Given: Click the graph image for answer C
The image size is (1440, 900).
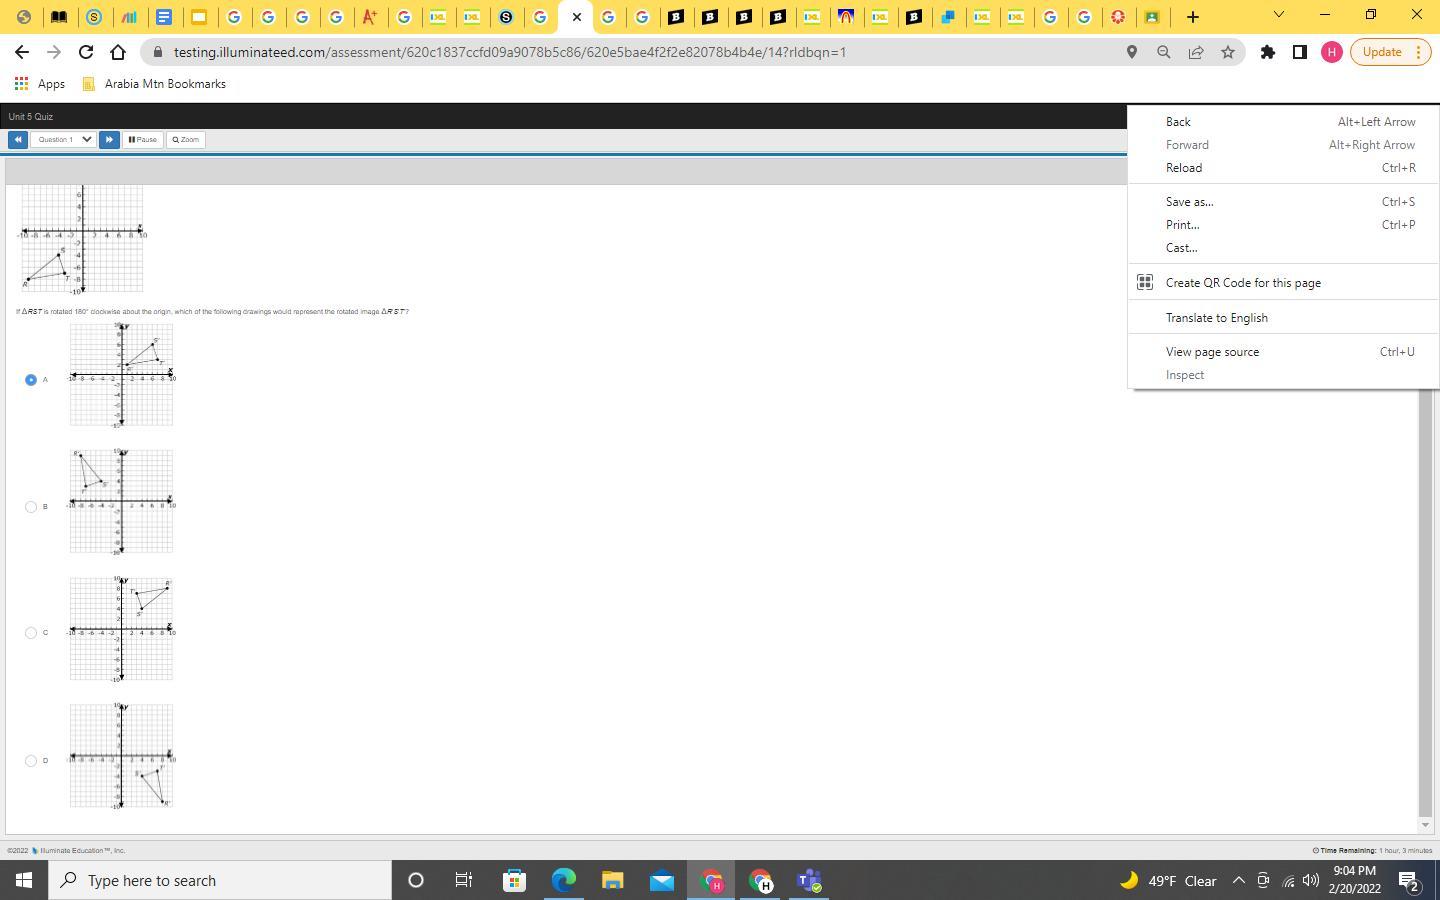Looking at the screenshot, I should (x=121, y=629).
